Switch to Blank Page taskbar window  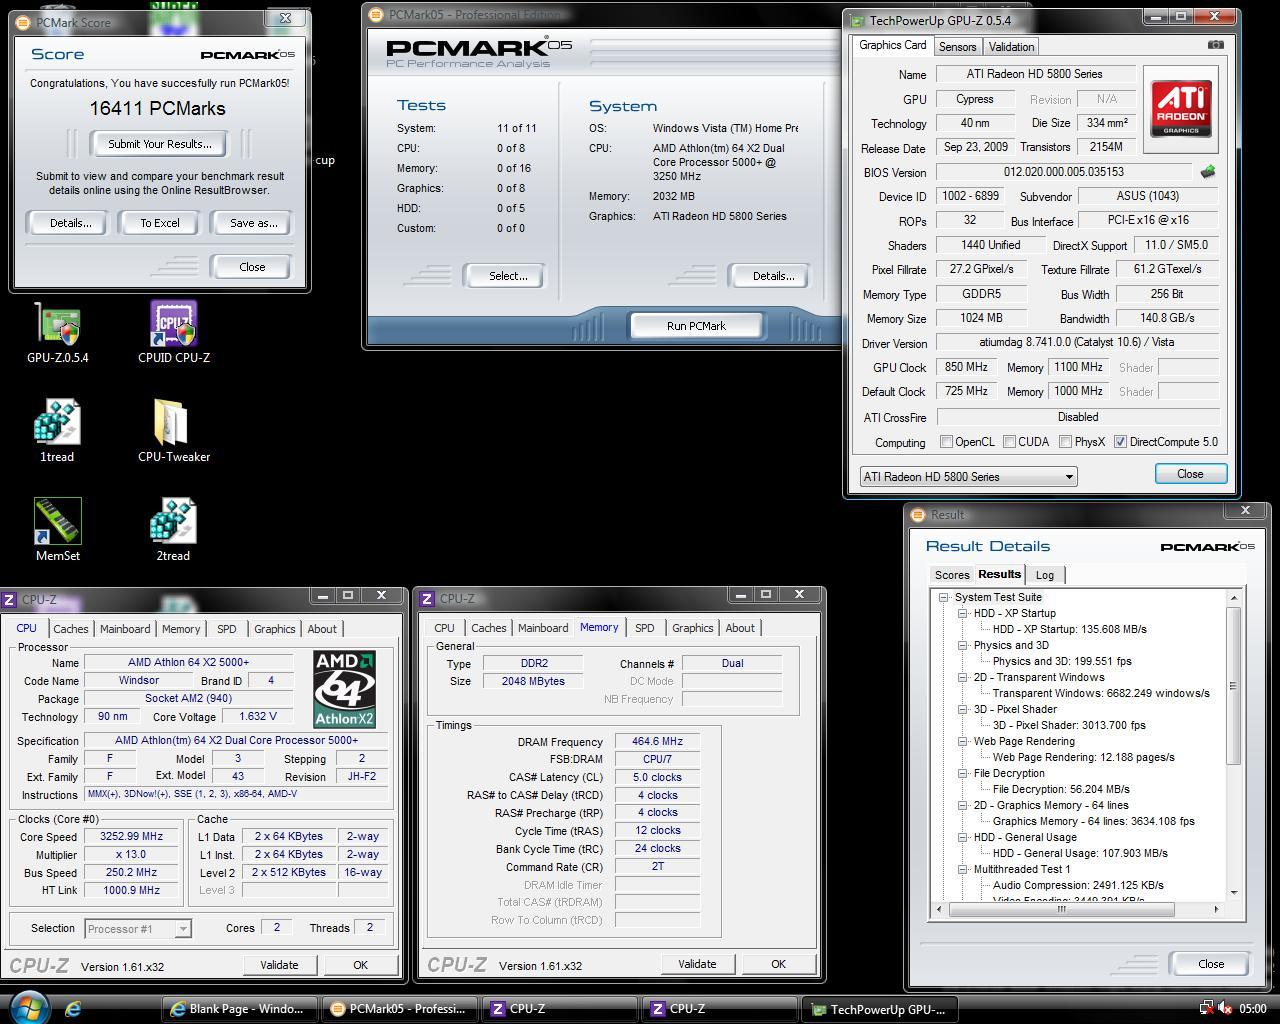pos(240,1009)
